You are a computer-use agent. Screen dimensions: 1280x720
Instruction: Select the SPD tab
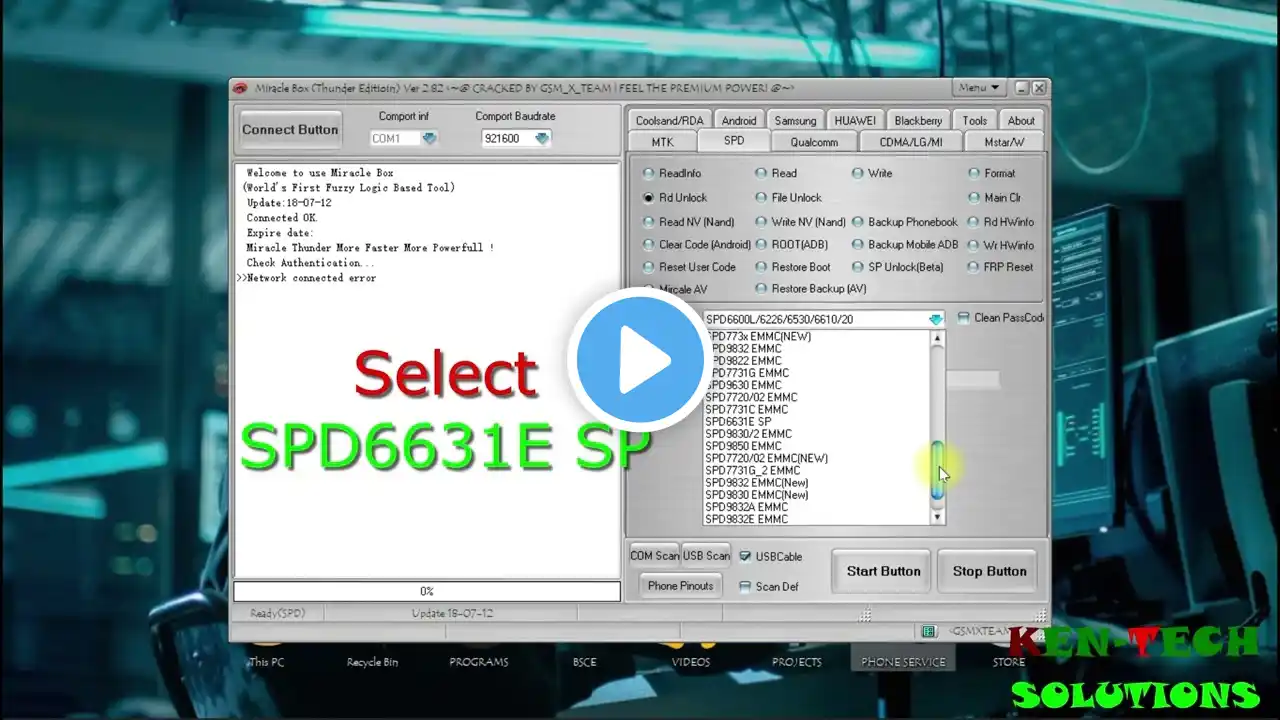tap(734, 141)
